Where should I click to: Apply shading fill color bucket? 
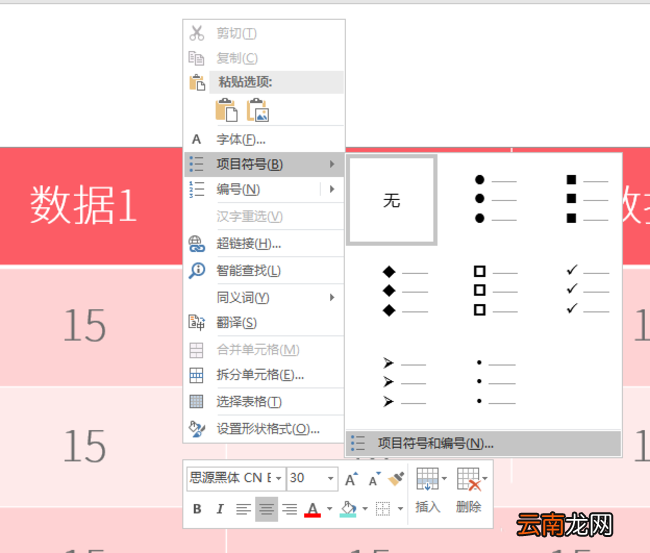point(348,509)
